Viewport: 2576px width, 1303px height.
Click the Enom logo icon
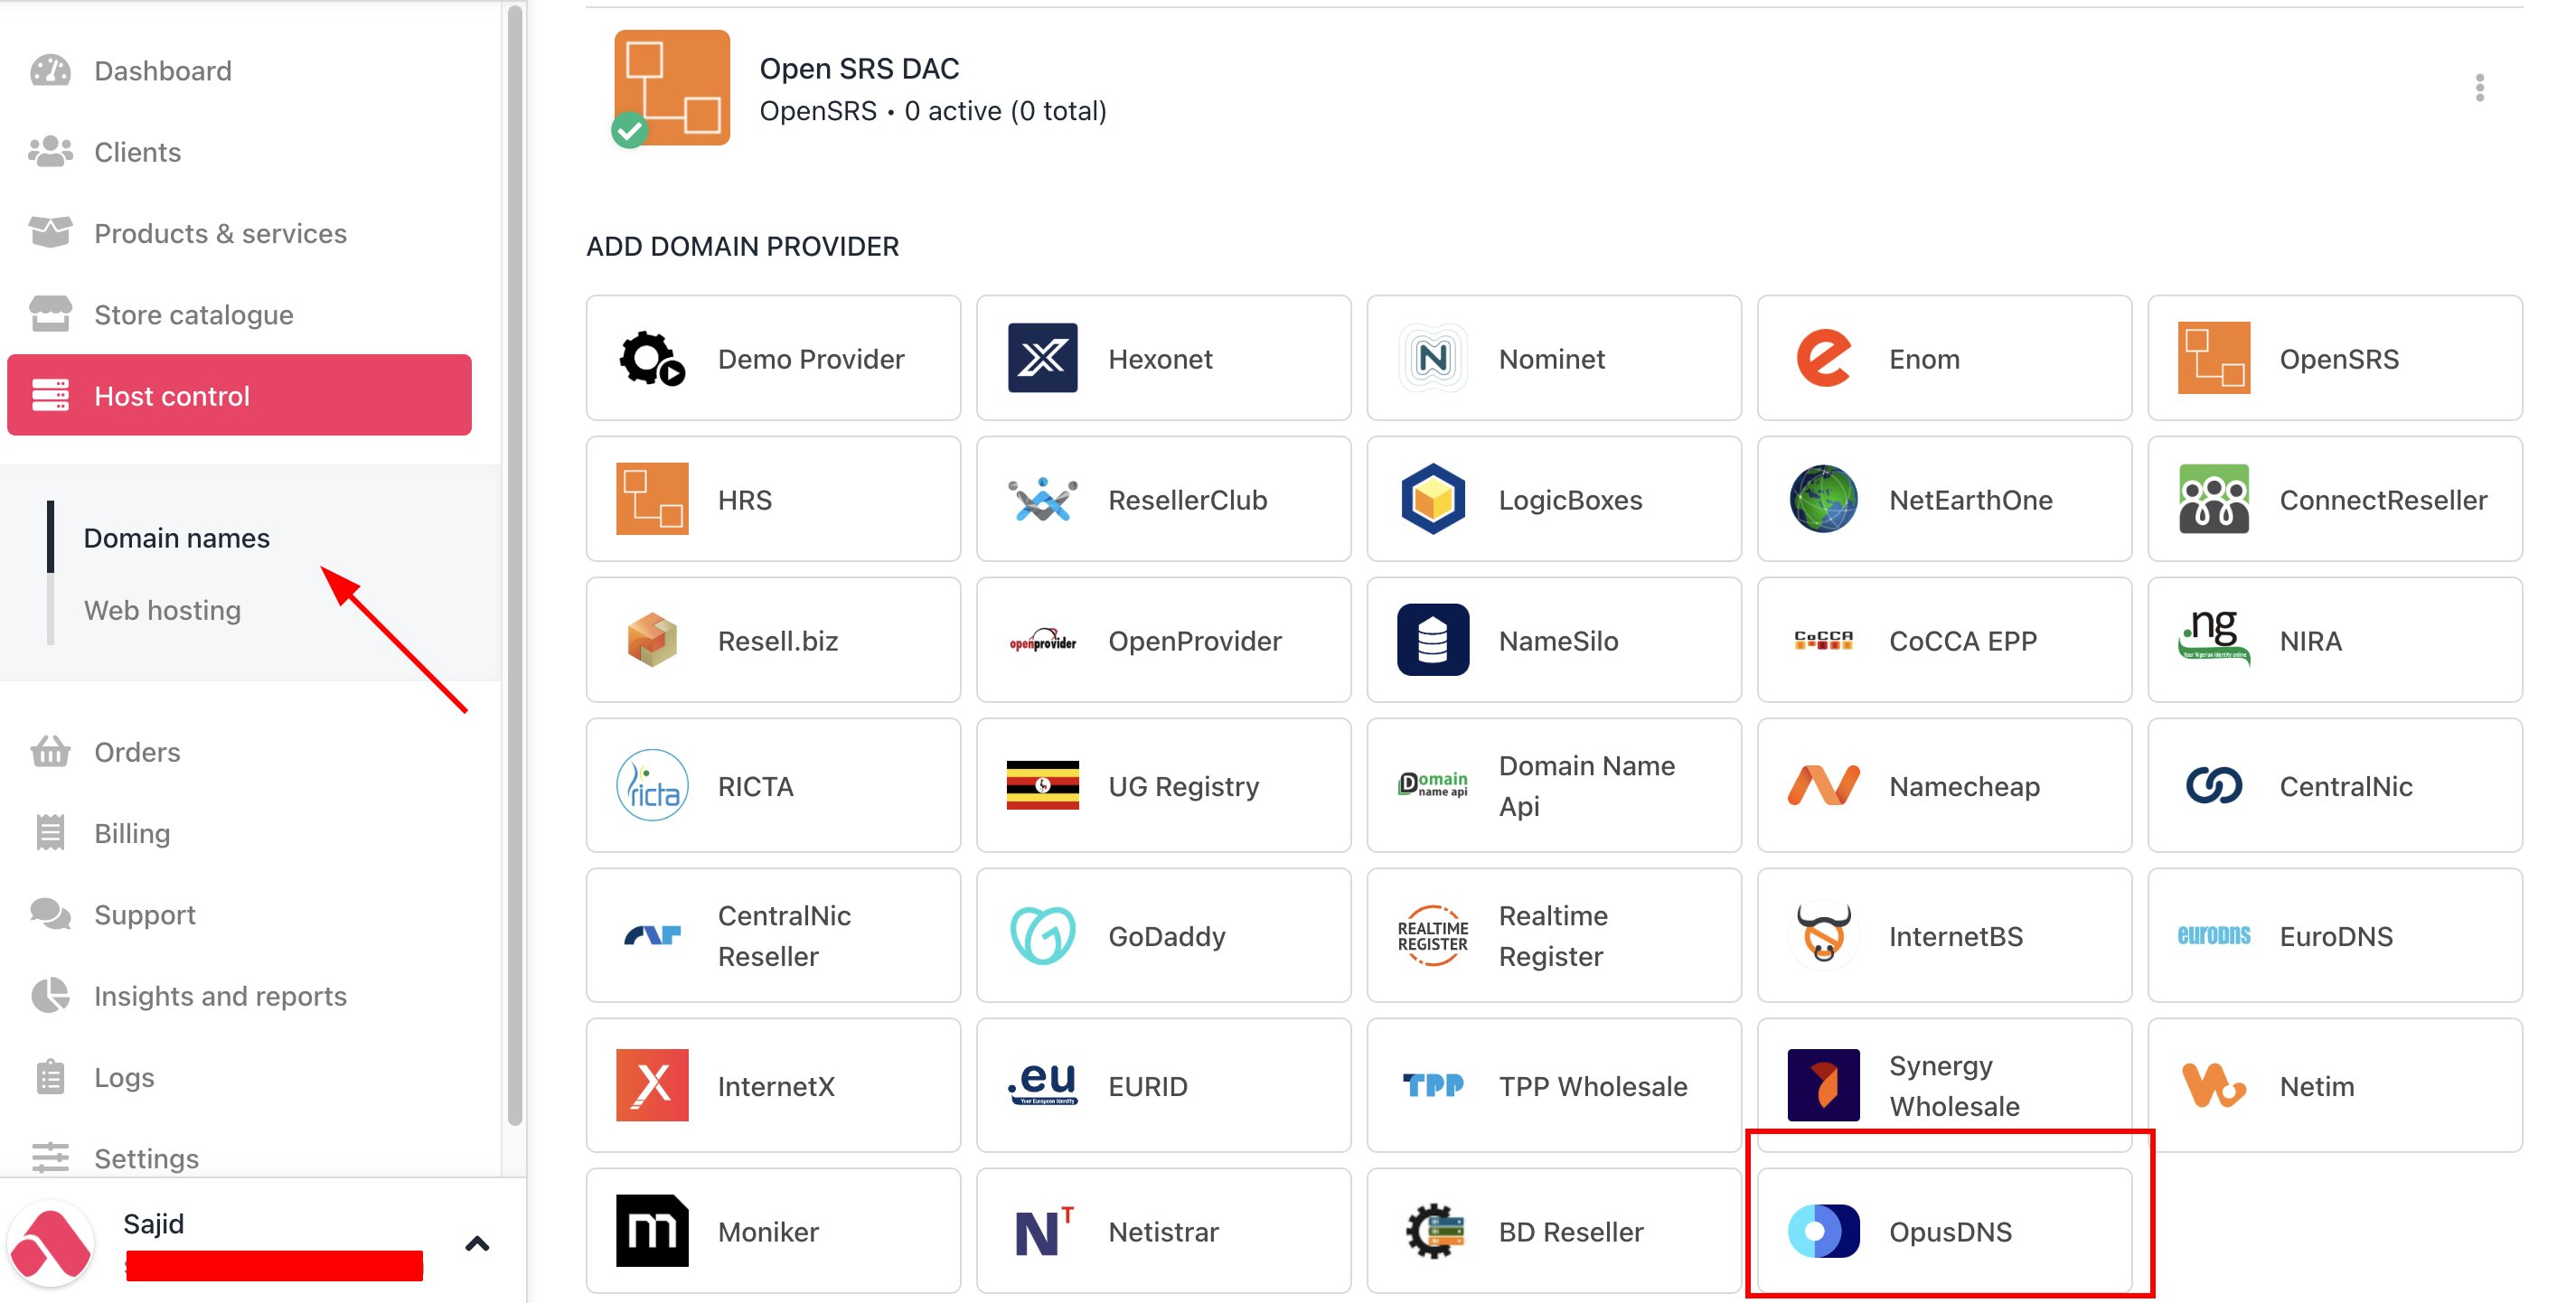point(1824,358)
